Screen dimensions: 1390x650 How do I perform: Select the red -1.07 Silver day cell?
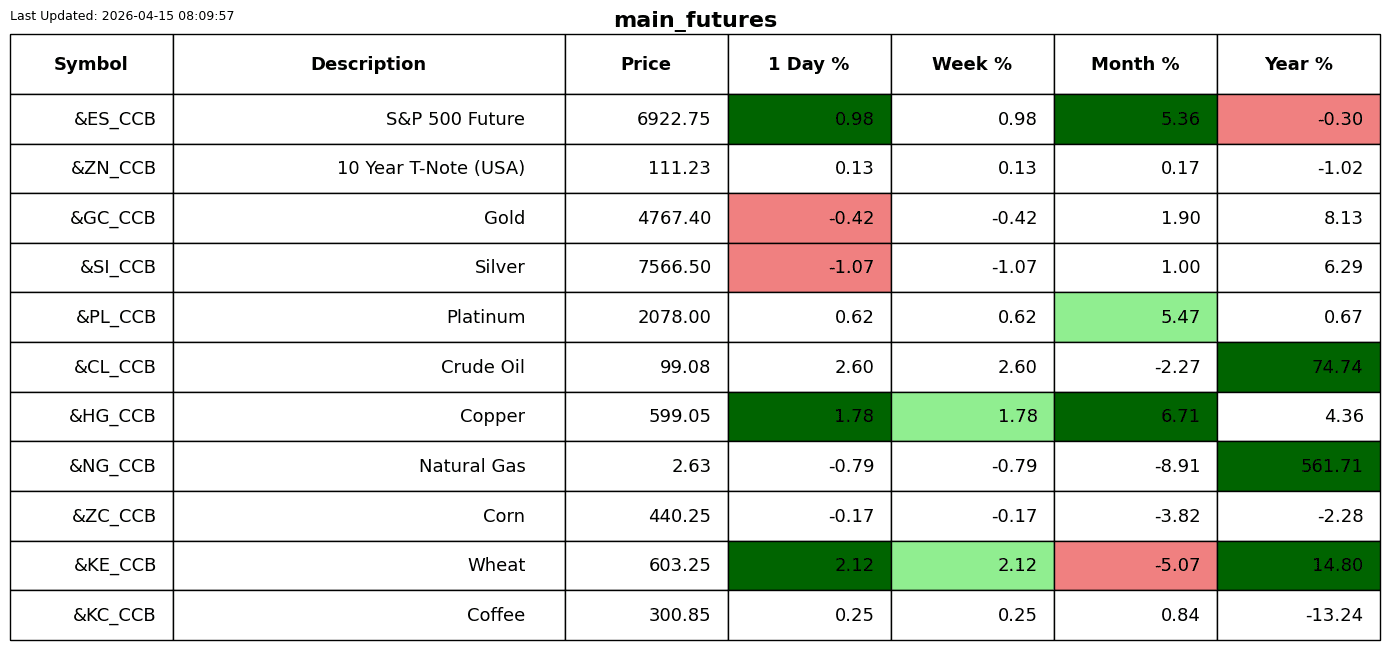[x=809, y=268]
